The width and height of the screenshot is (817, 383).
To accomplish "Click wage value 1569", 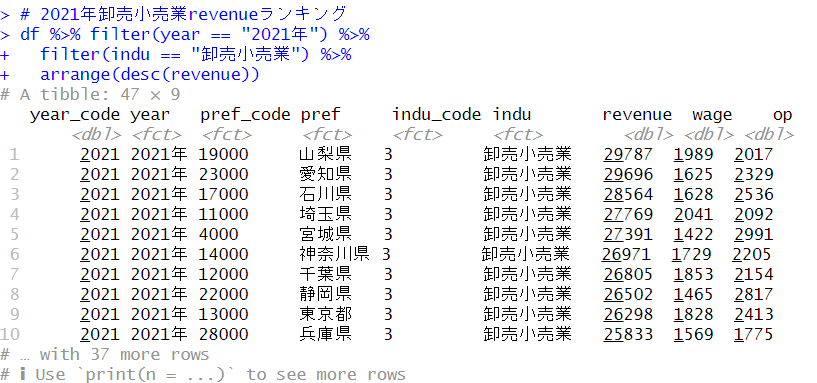I will click(x=693, y=334).
